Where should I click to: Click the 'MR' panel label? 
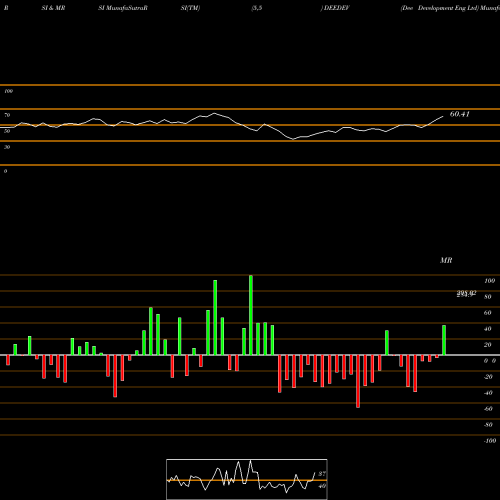(446, 260)
